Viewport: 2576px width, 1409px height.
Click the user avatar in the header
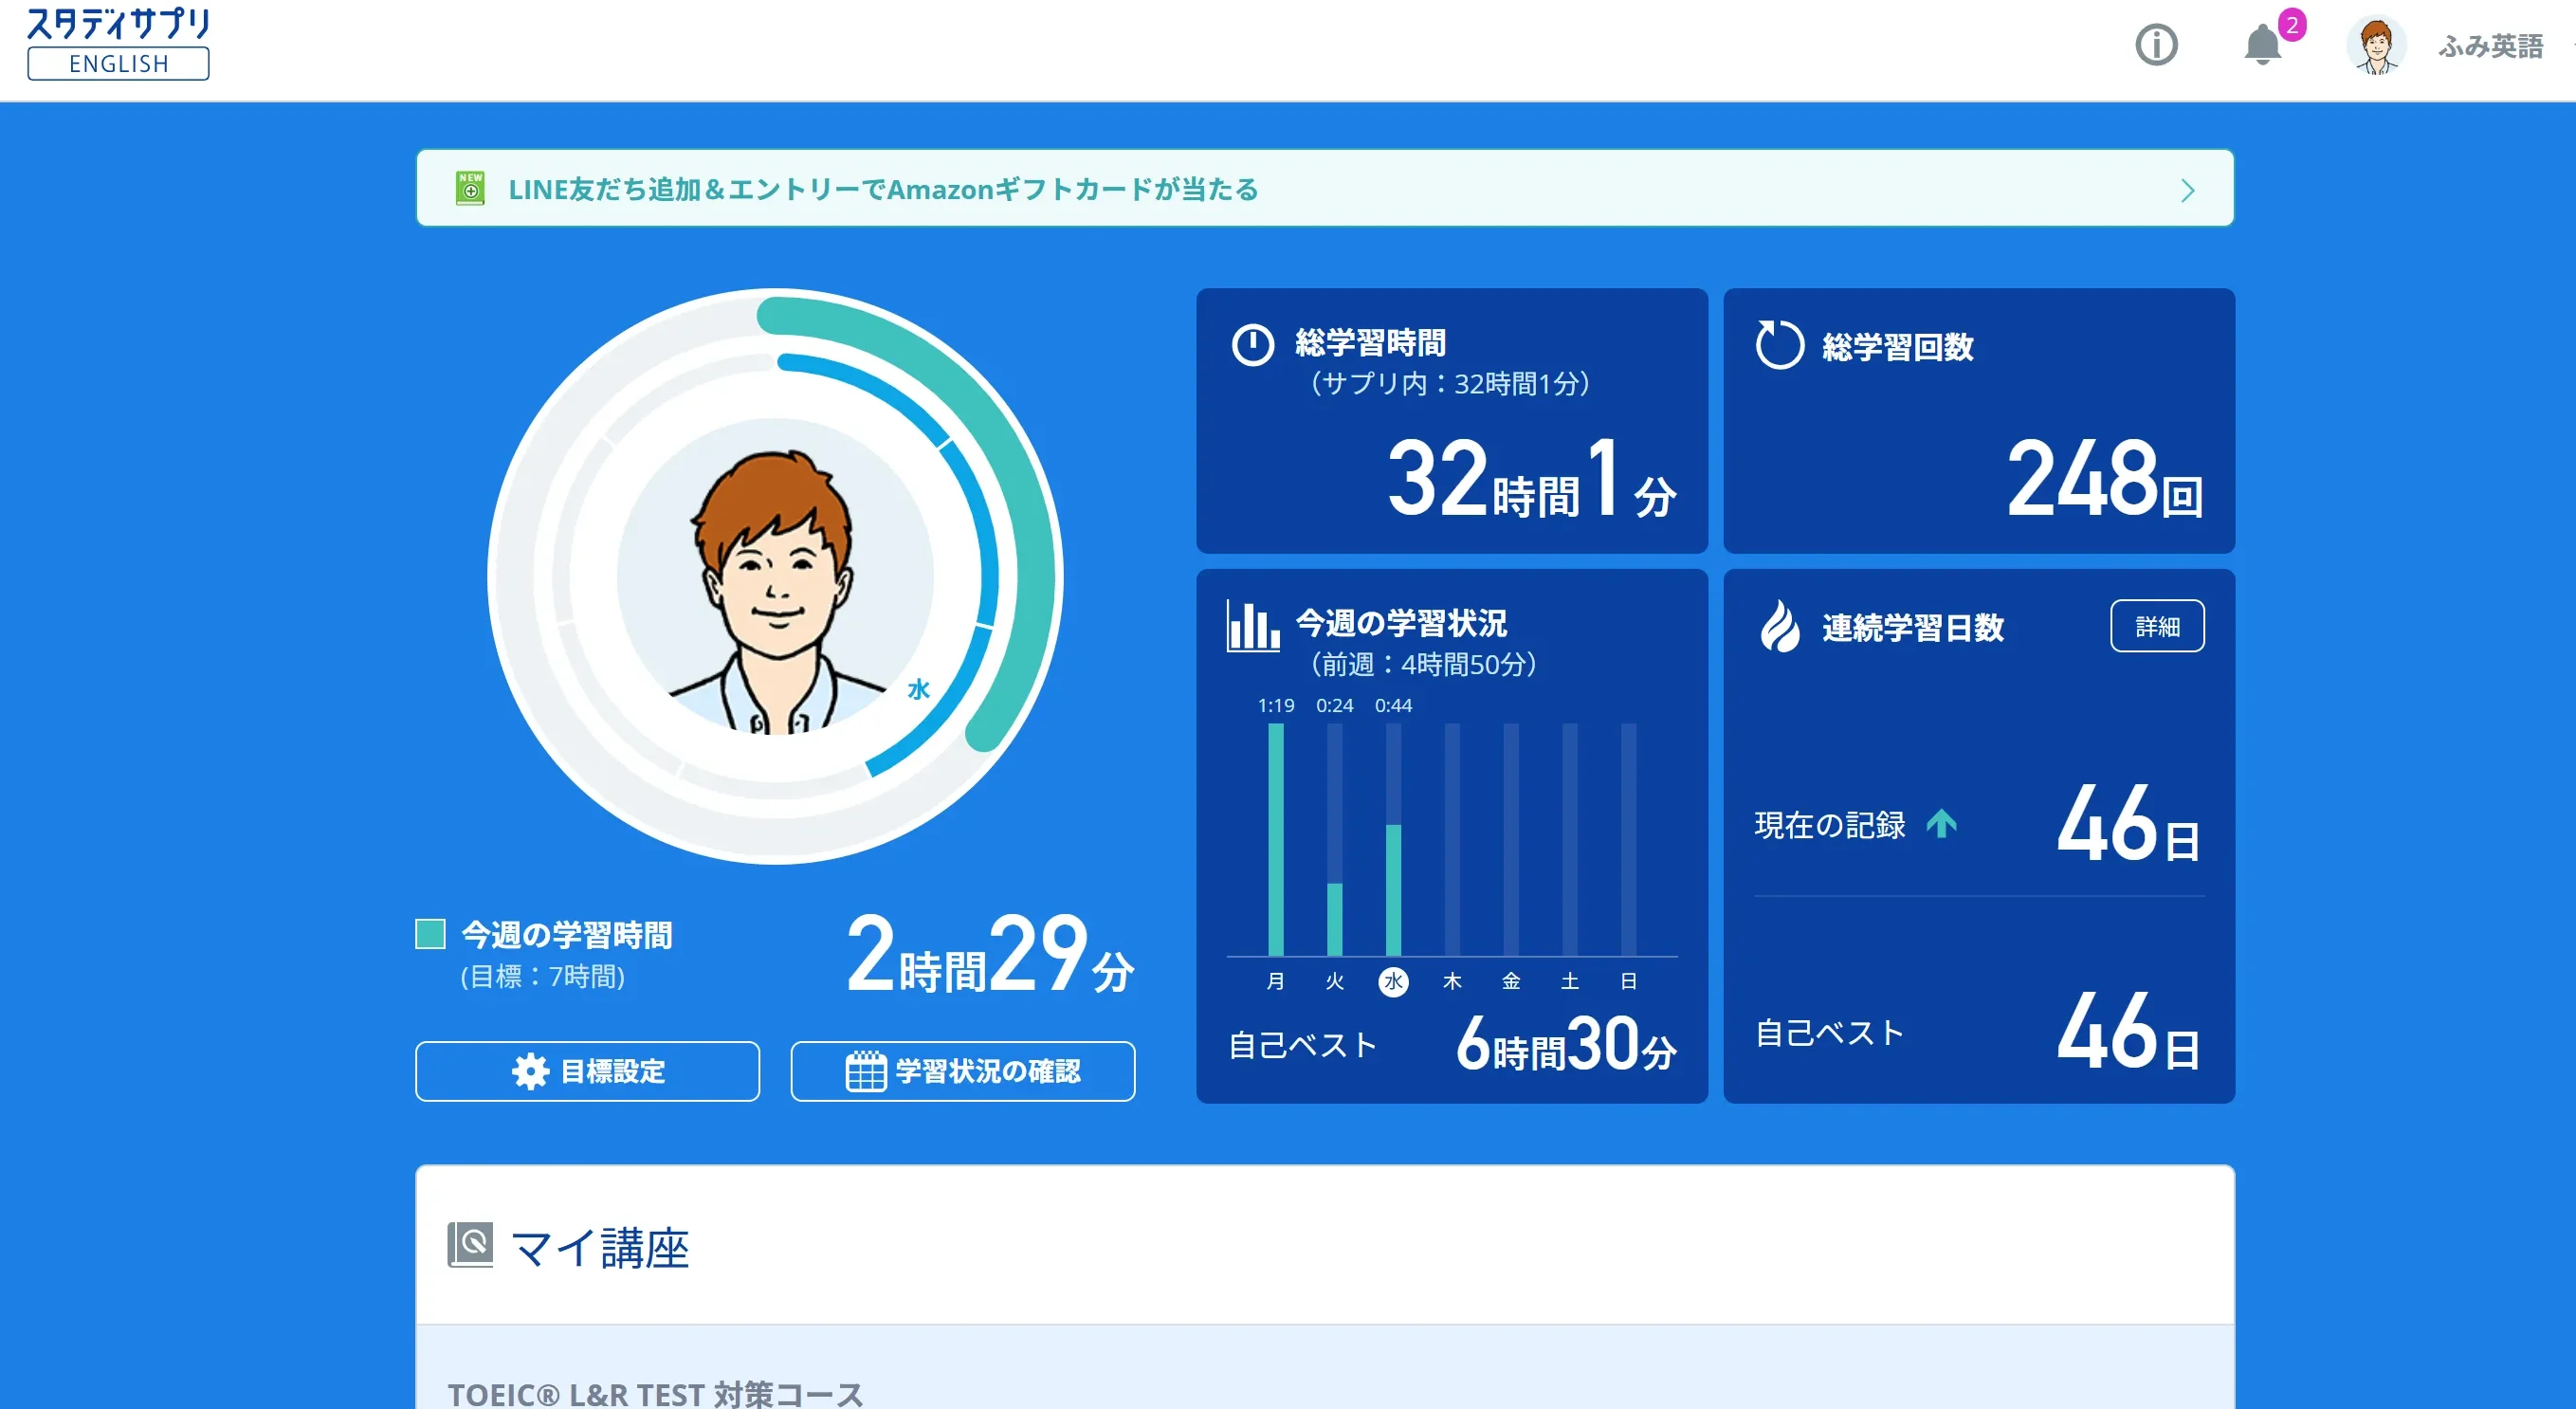[x=2376, y=46]
